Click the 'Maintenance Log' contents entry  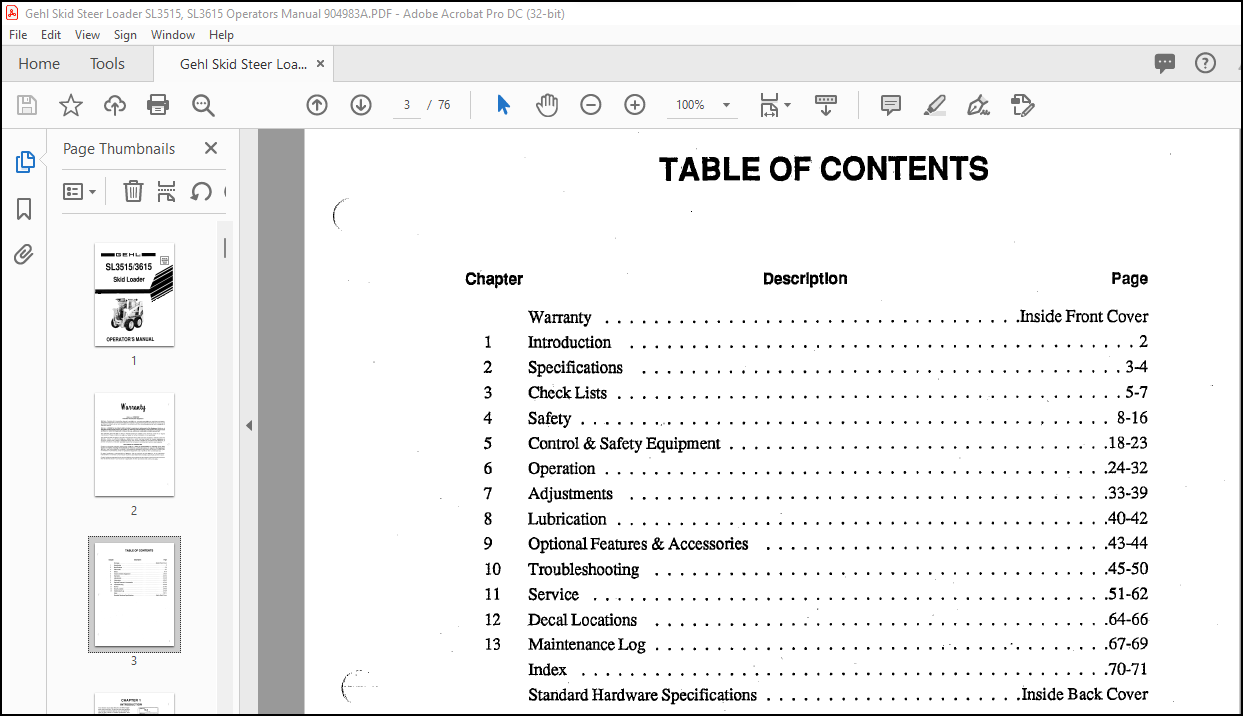pos(586,645)
